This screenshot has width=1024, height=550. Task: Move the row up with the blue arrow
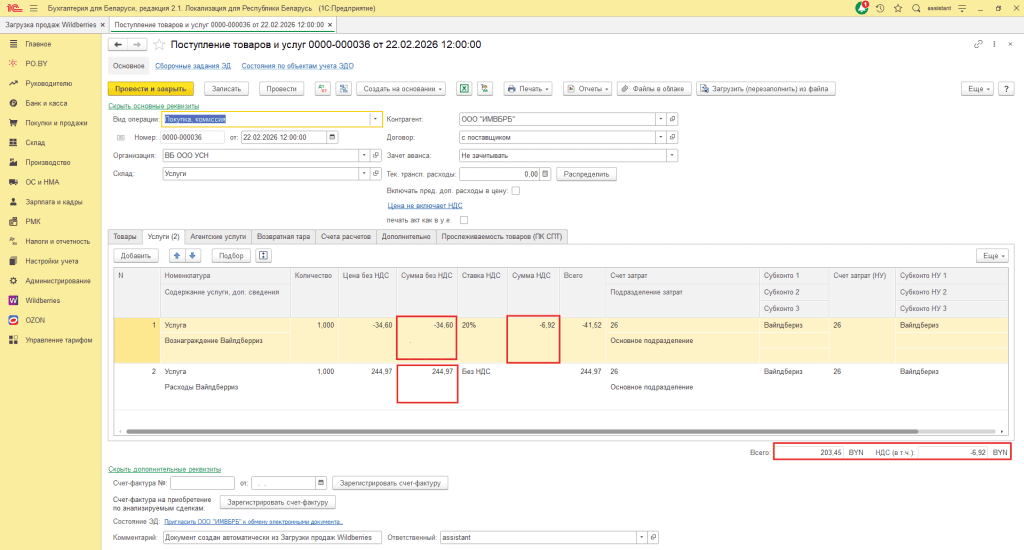177,255
